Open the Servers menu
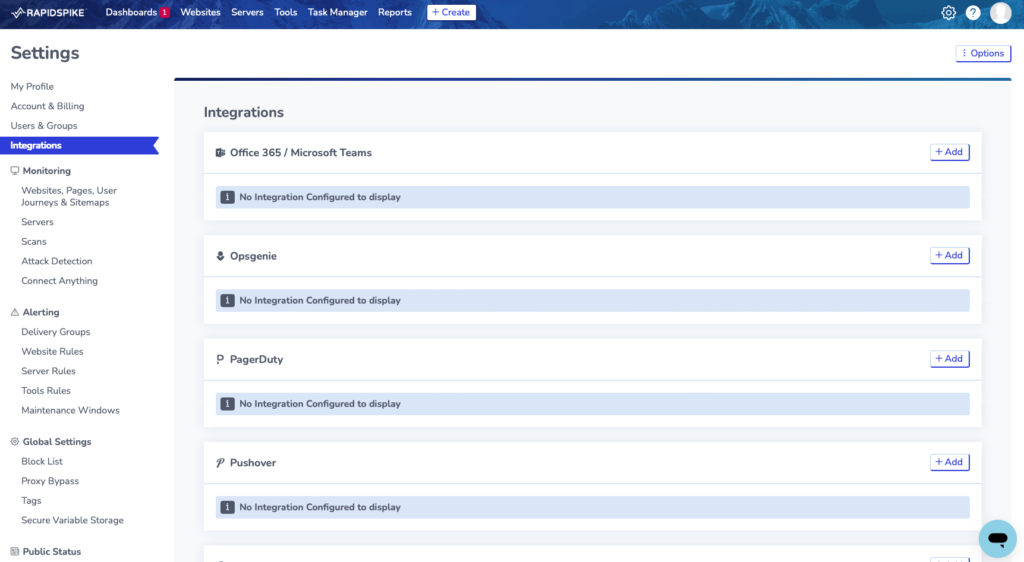This screenshot has width=1024, height=562. (247, 12)
